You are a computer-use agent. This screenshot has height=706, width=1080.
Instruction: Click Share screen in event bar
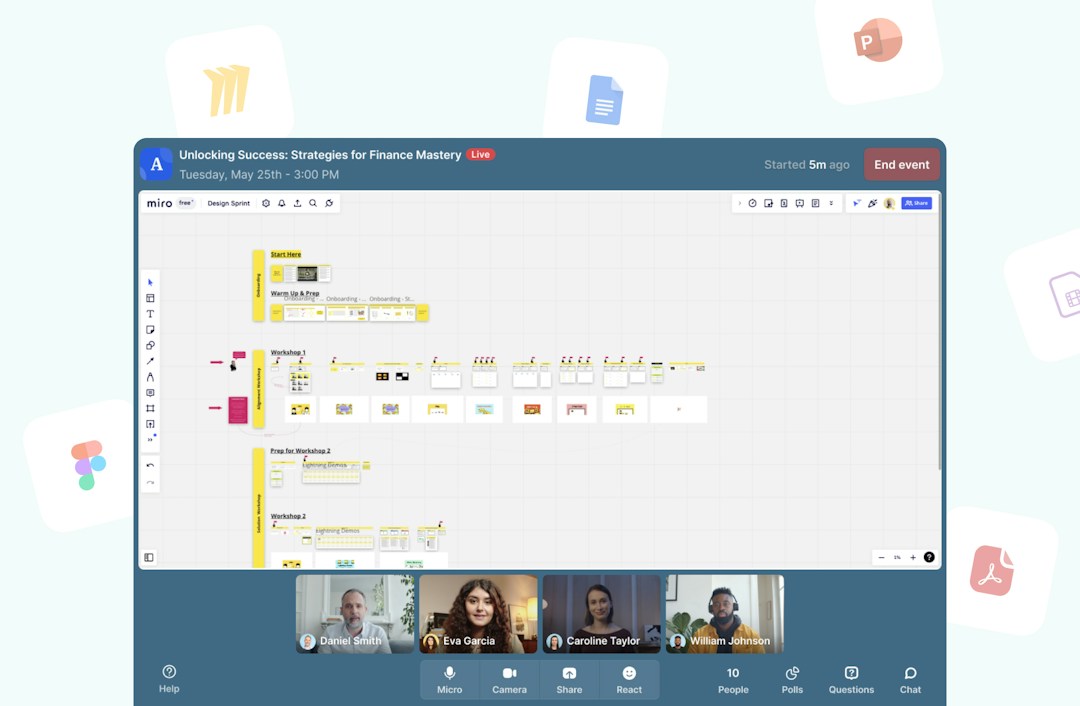569,680
